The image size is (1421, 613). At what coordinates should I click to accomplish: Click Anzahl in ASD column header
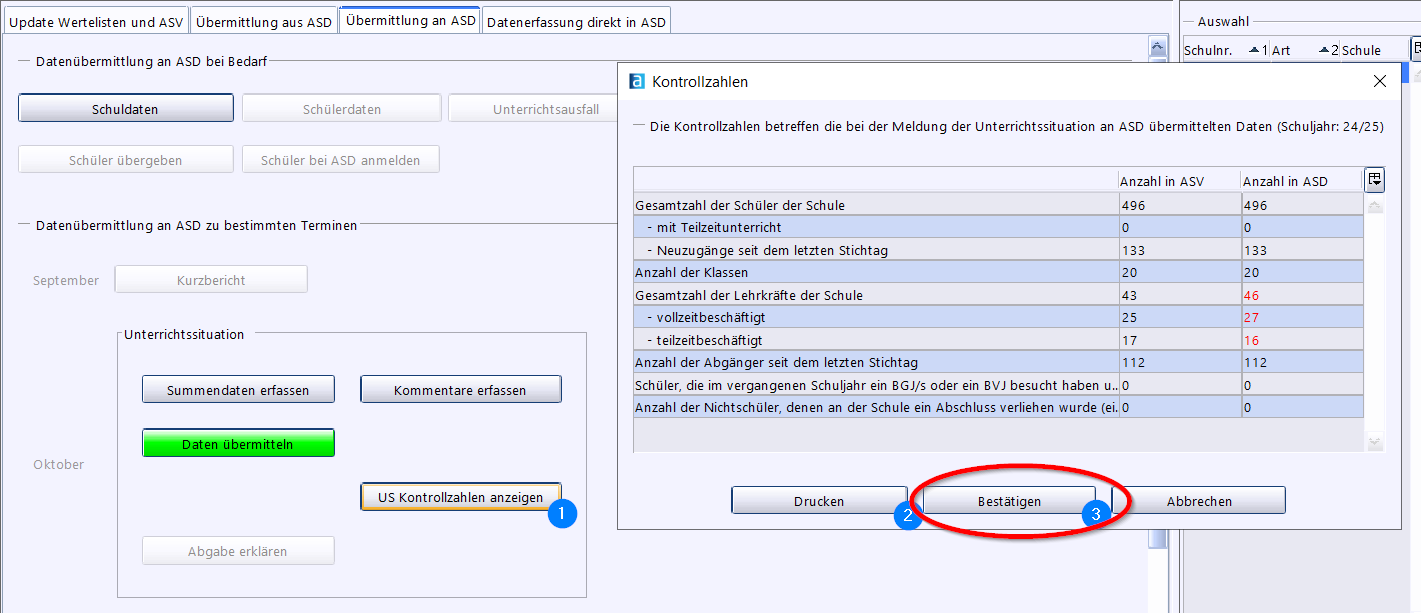[x=1302, y=181]
